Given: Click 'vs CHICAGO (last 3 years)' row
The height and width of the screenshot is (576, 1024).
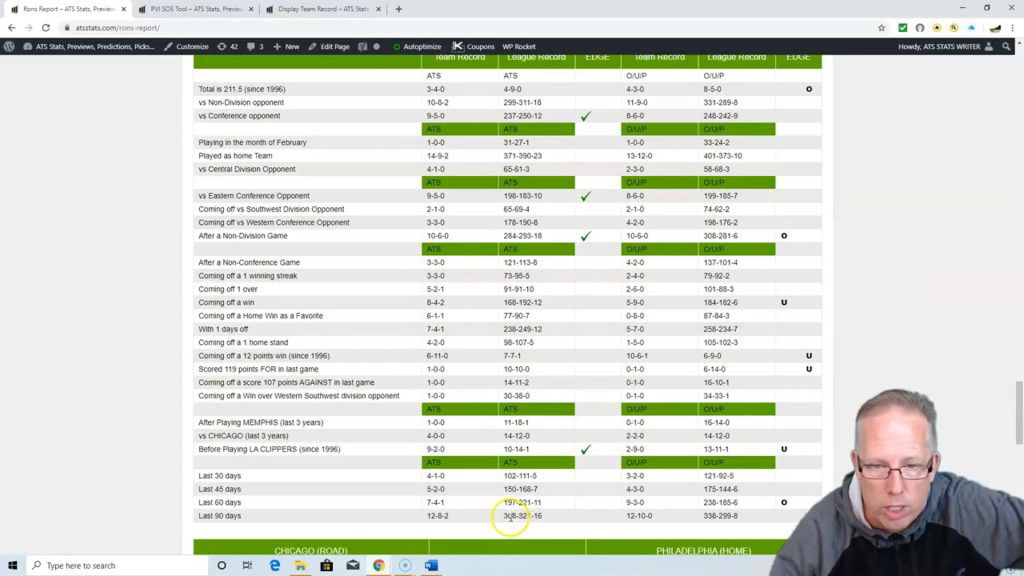Looking at the screenshot, I should click(x=507, y=436).
